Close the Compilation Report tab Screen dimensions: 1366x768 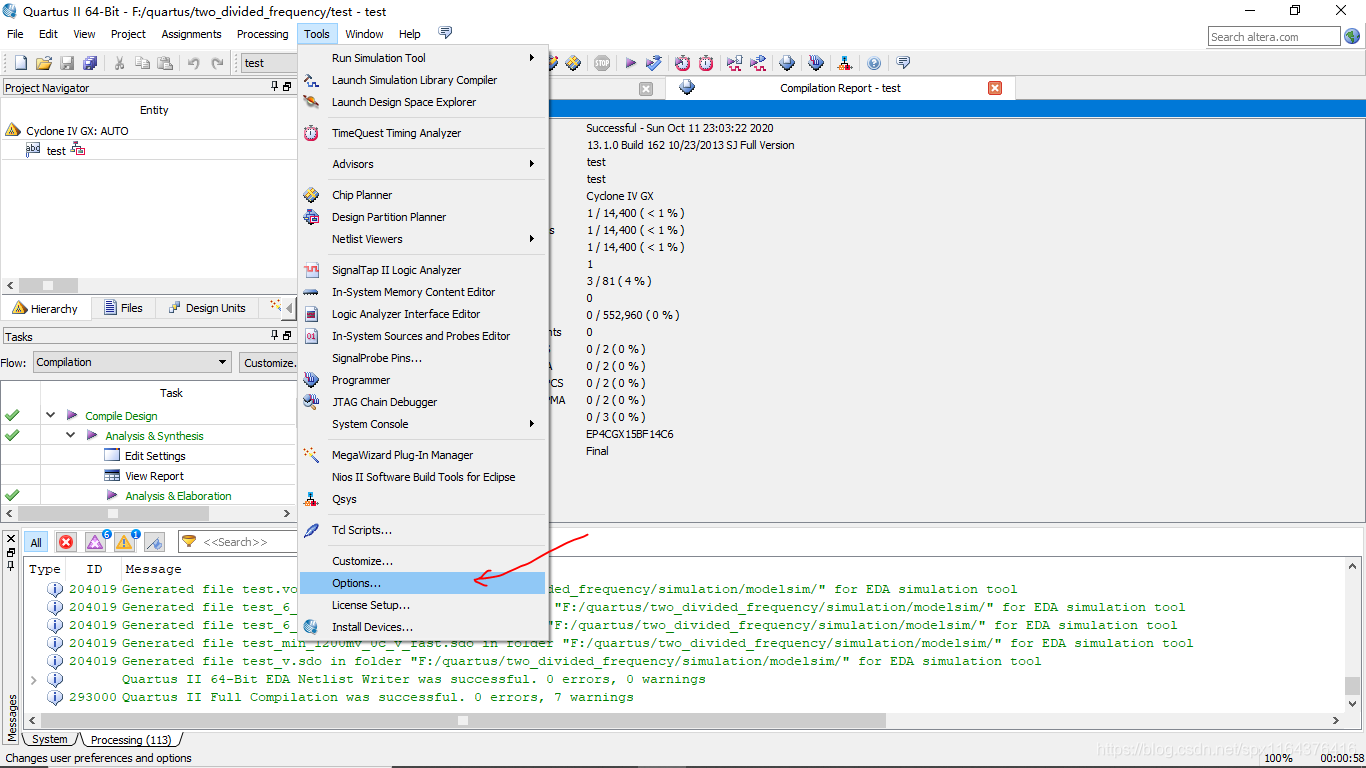995,88
